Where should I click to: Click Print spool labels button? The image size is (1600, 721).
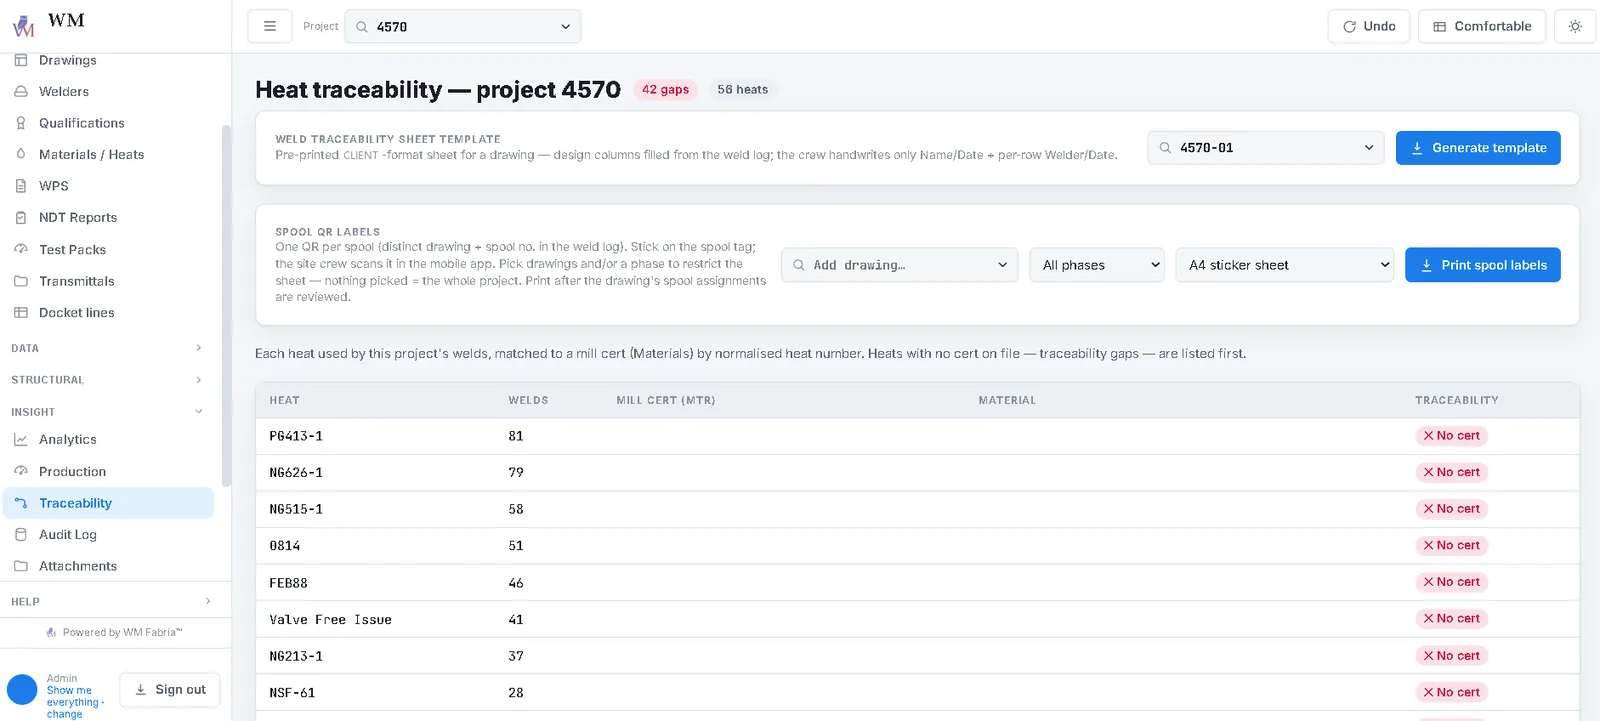tap(1483, 265)
